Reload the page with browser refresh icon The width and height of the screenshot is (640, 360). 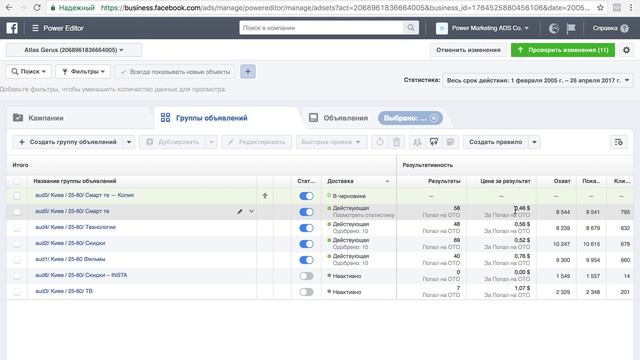pyautogui.click(x=37, y=8)
